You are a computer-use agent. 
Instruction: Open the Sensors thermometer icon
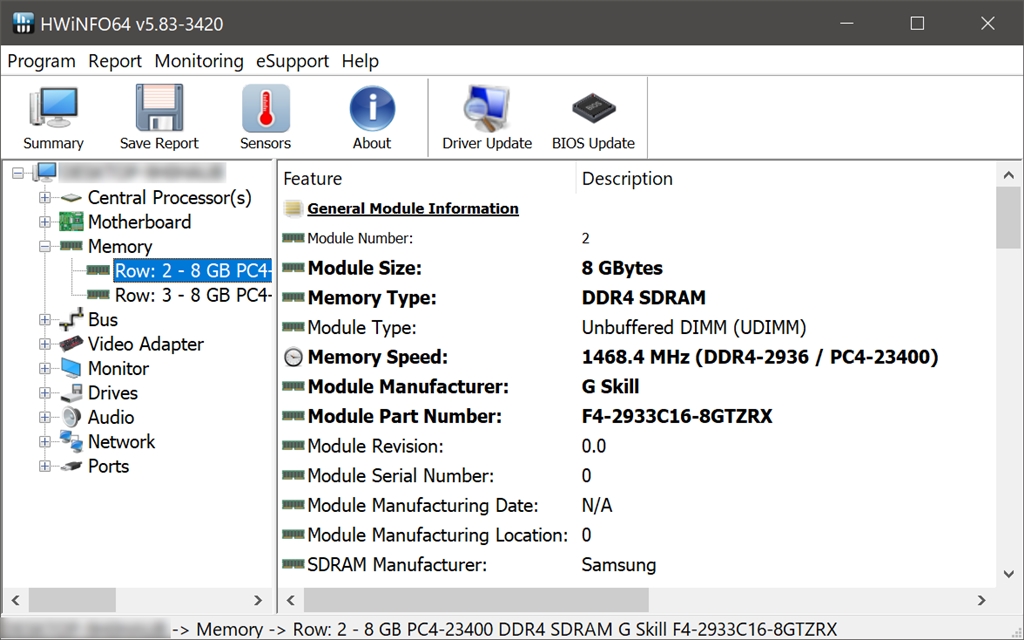pos(265,108)
